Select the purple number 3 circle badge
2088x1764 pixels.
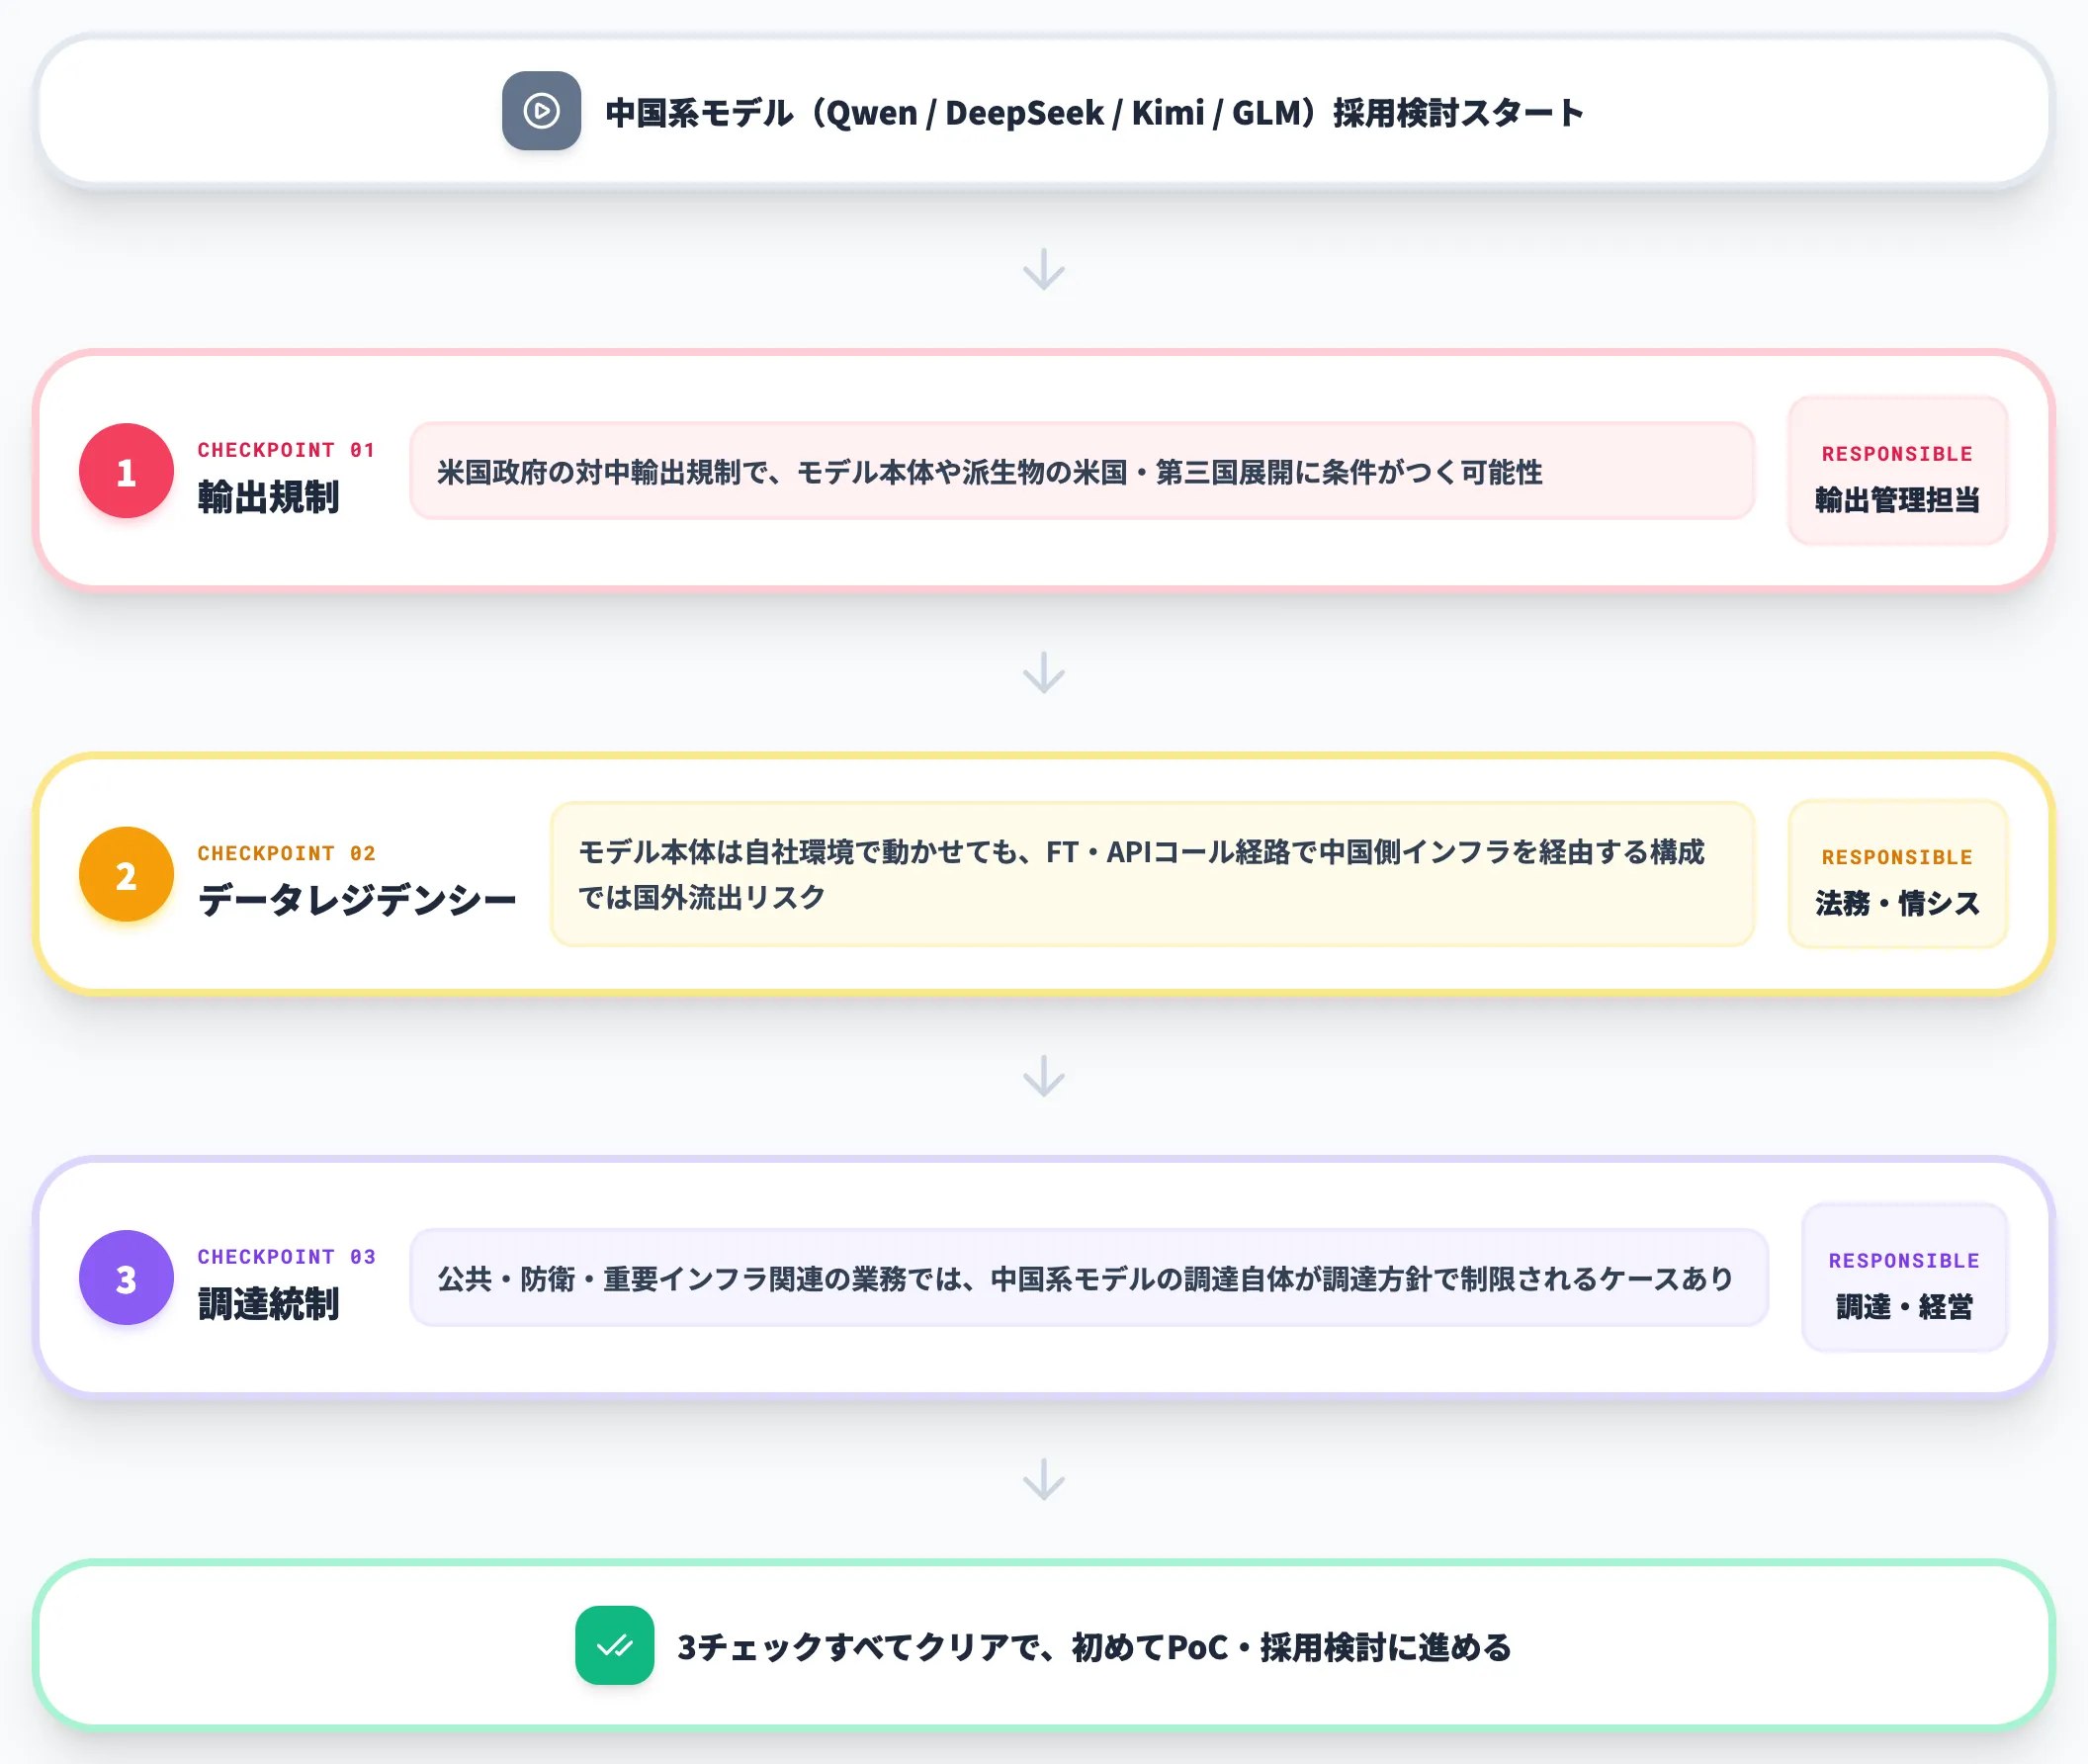(126, 1278)
